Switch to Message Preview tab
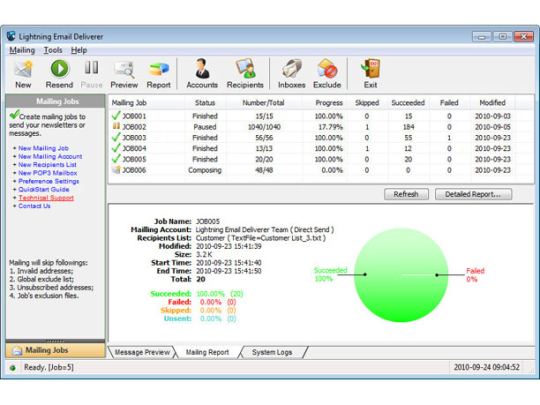Viewport: 540px width, 405px height. click(x=142, y=352)
